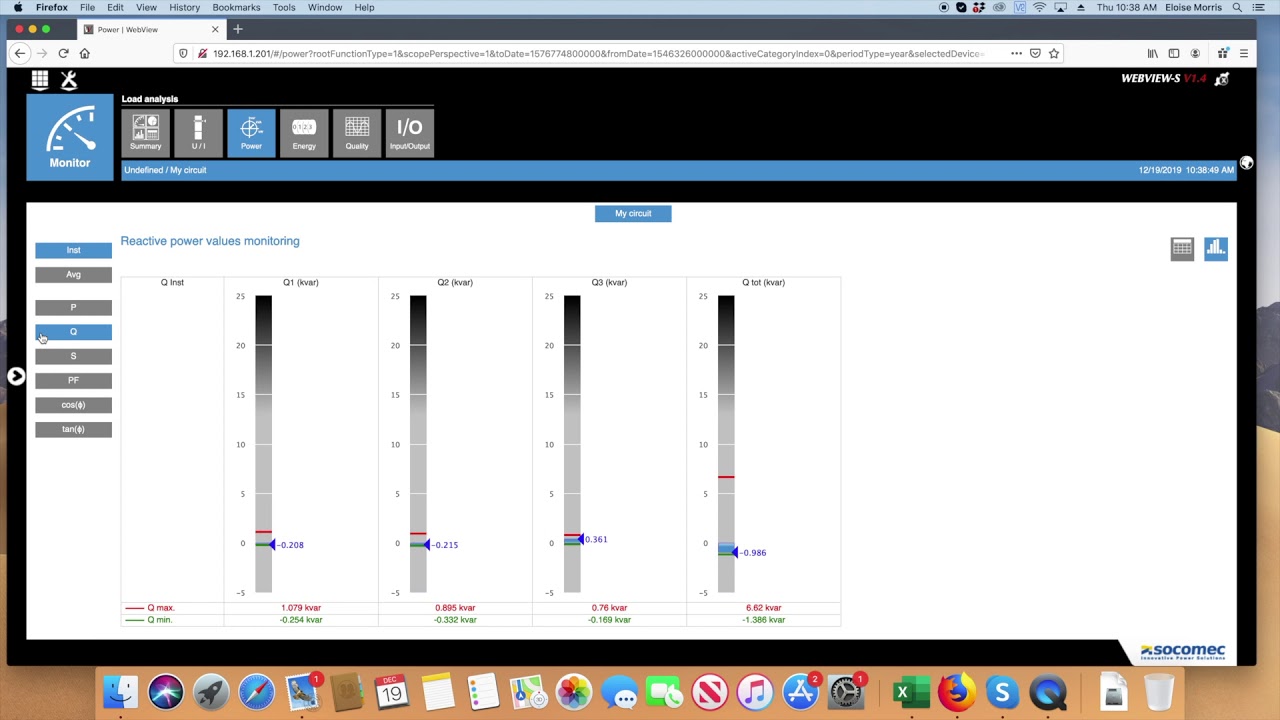
Task: Toggle Firefox sidebar
Action: pos(1174,53)
